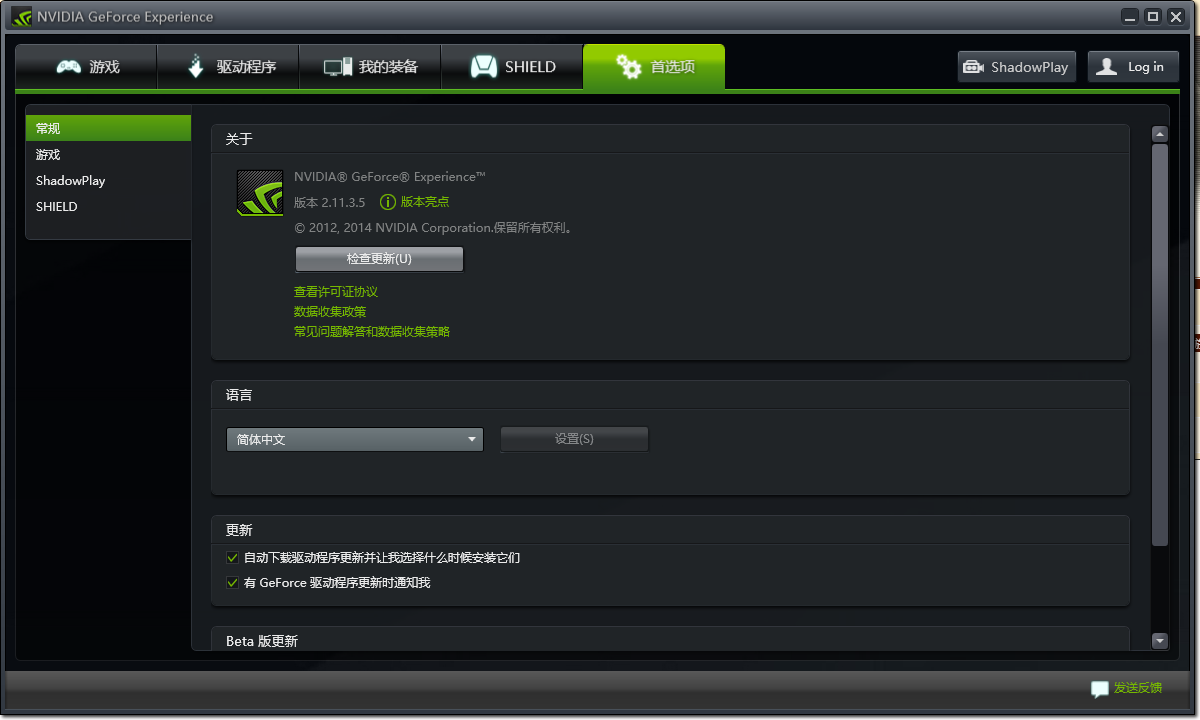Click the Log in button

pyautogui.click(x=1133, y=67)
